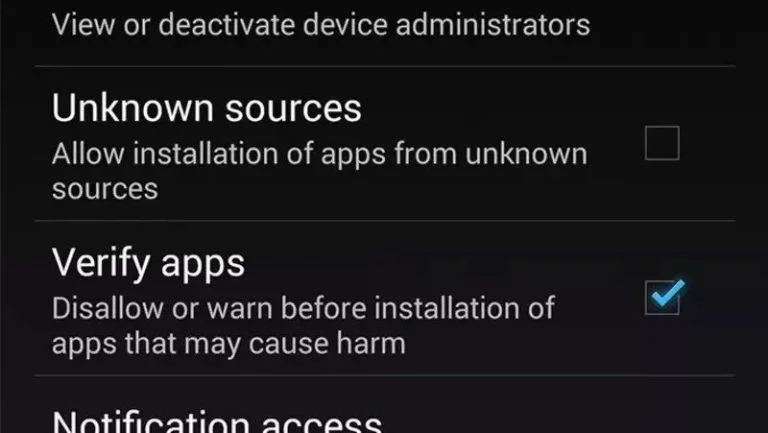Click the word "access" in Notification access
Screen dimensions: 768x433
[x=321, y=423]
